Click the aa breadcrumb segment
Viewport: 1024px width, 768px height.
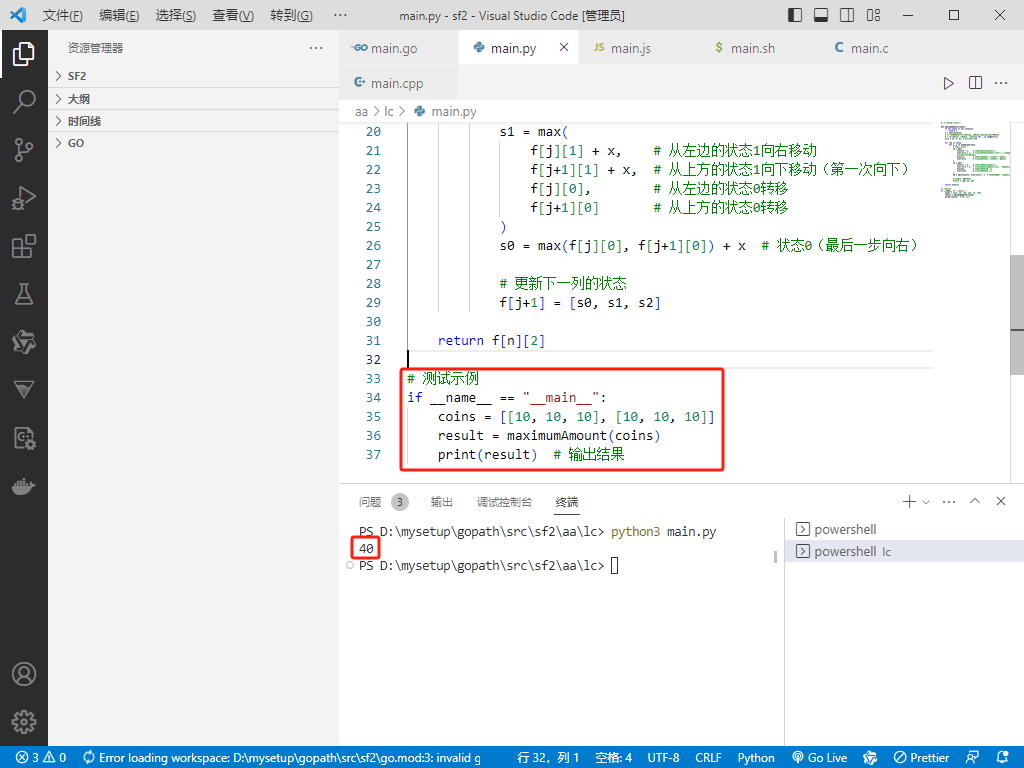coord(361,112)
